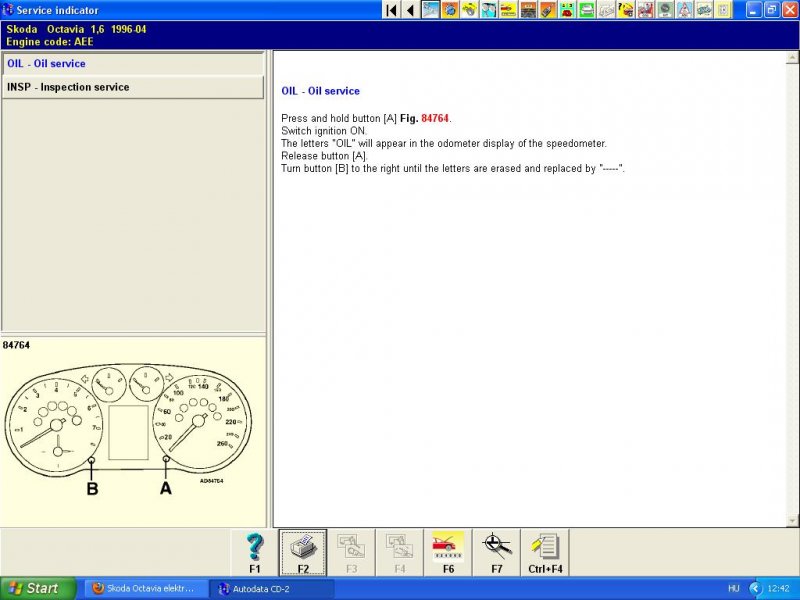The image size is (800, 600).
Task: Open the red vehicle on lift toolbar icon
Action: (646, 10)
